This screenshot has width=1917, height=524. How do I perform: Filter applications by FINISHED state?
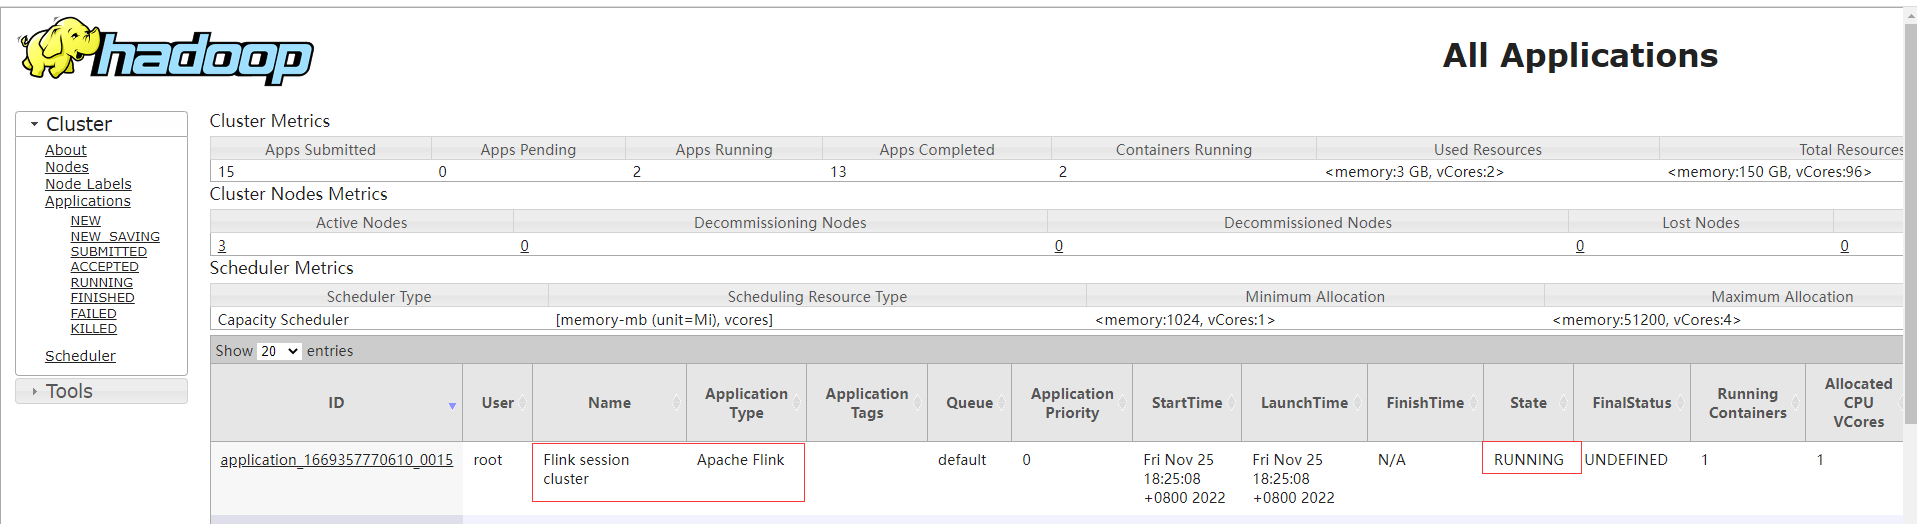102,298
